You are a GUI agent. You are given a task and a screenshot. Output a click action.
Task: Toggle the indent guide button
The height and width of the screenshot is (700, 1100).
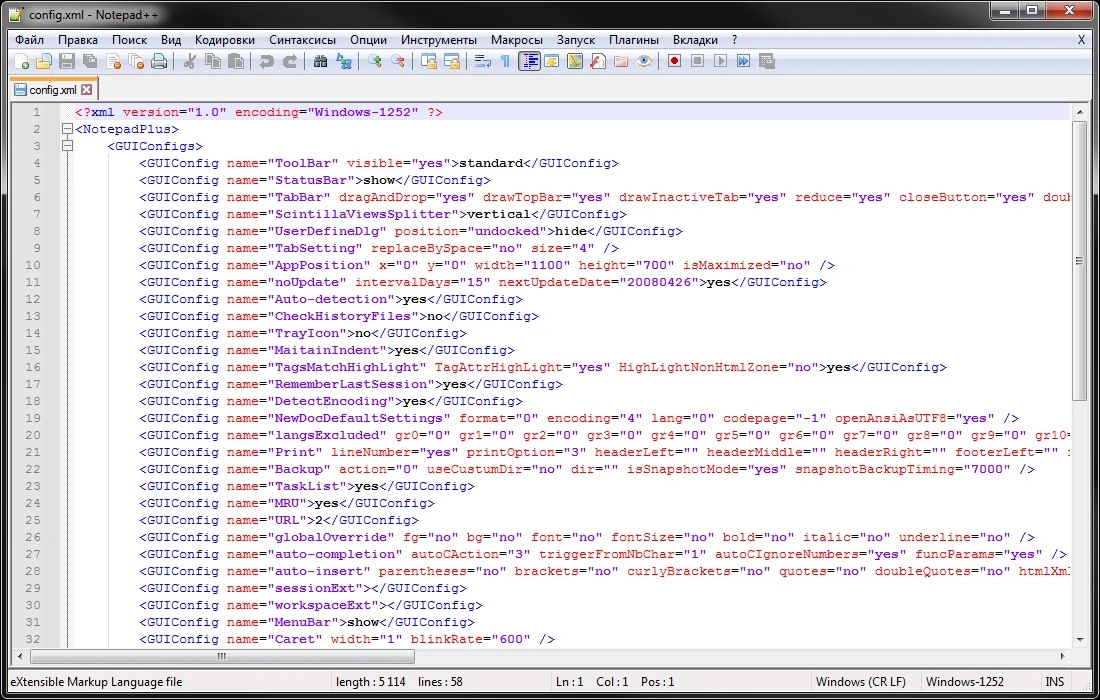pos(528,62)
